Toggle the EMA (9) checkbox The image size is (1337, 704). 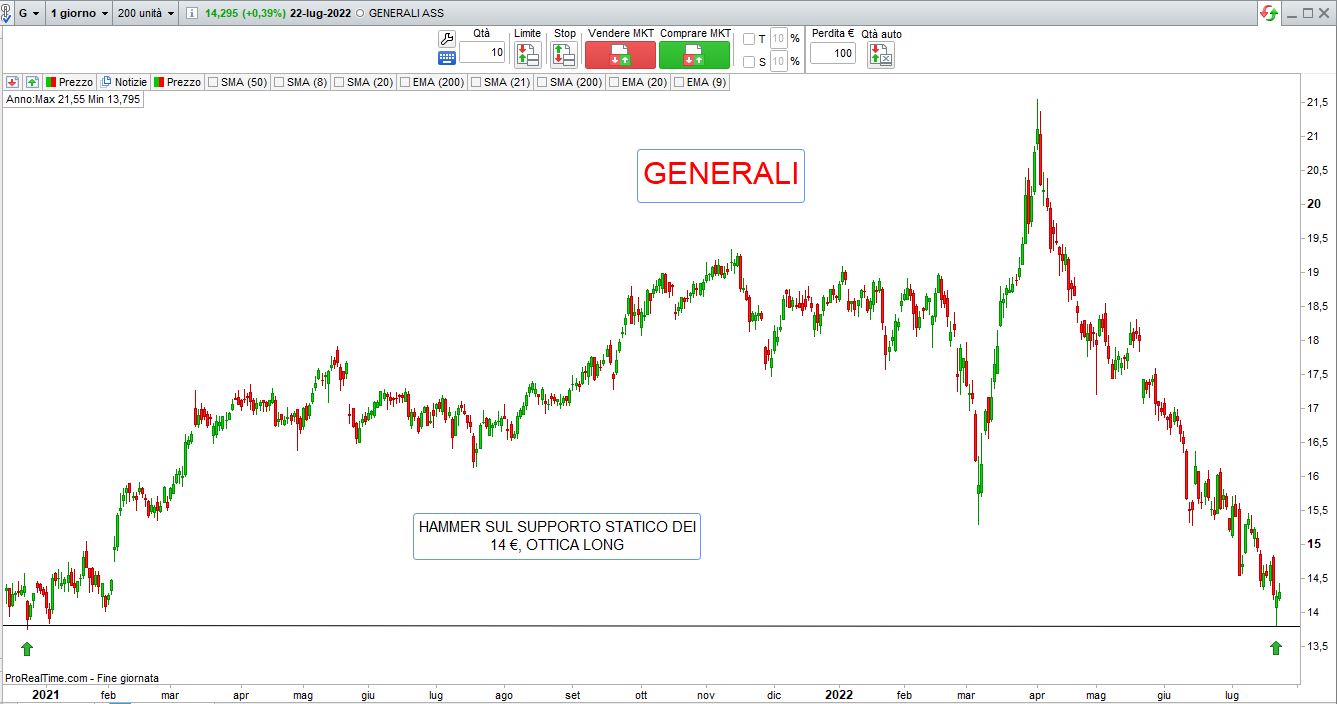[x=679, y=82]
